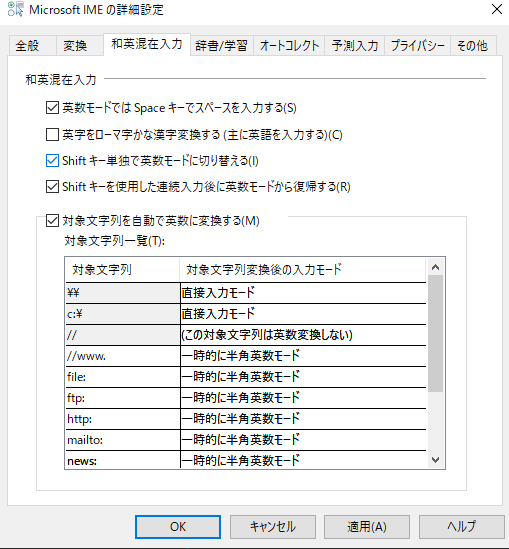The image size is (509, 549).
Task: Click the list scrollbar down arrow
Action: click(435, 460)
